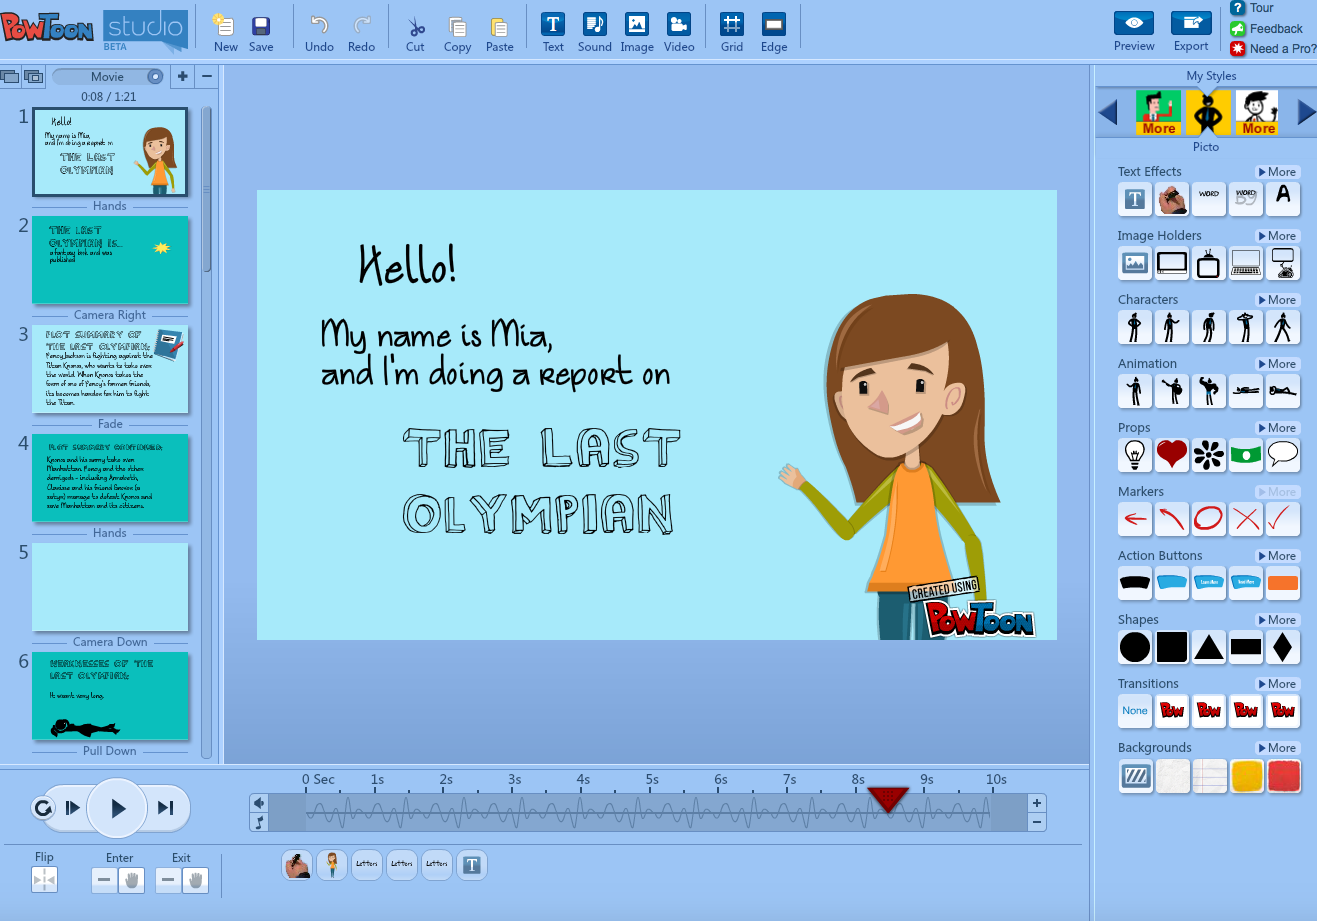Image resolution: width=1317 pixels, height=921 pixels.
Task: Select slide 1 thumbnail
Action: (x=110, y=152)
